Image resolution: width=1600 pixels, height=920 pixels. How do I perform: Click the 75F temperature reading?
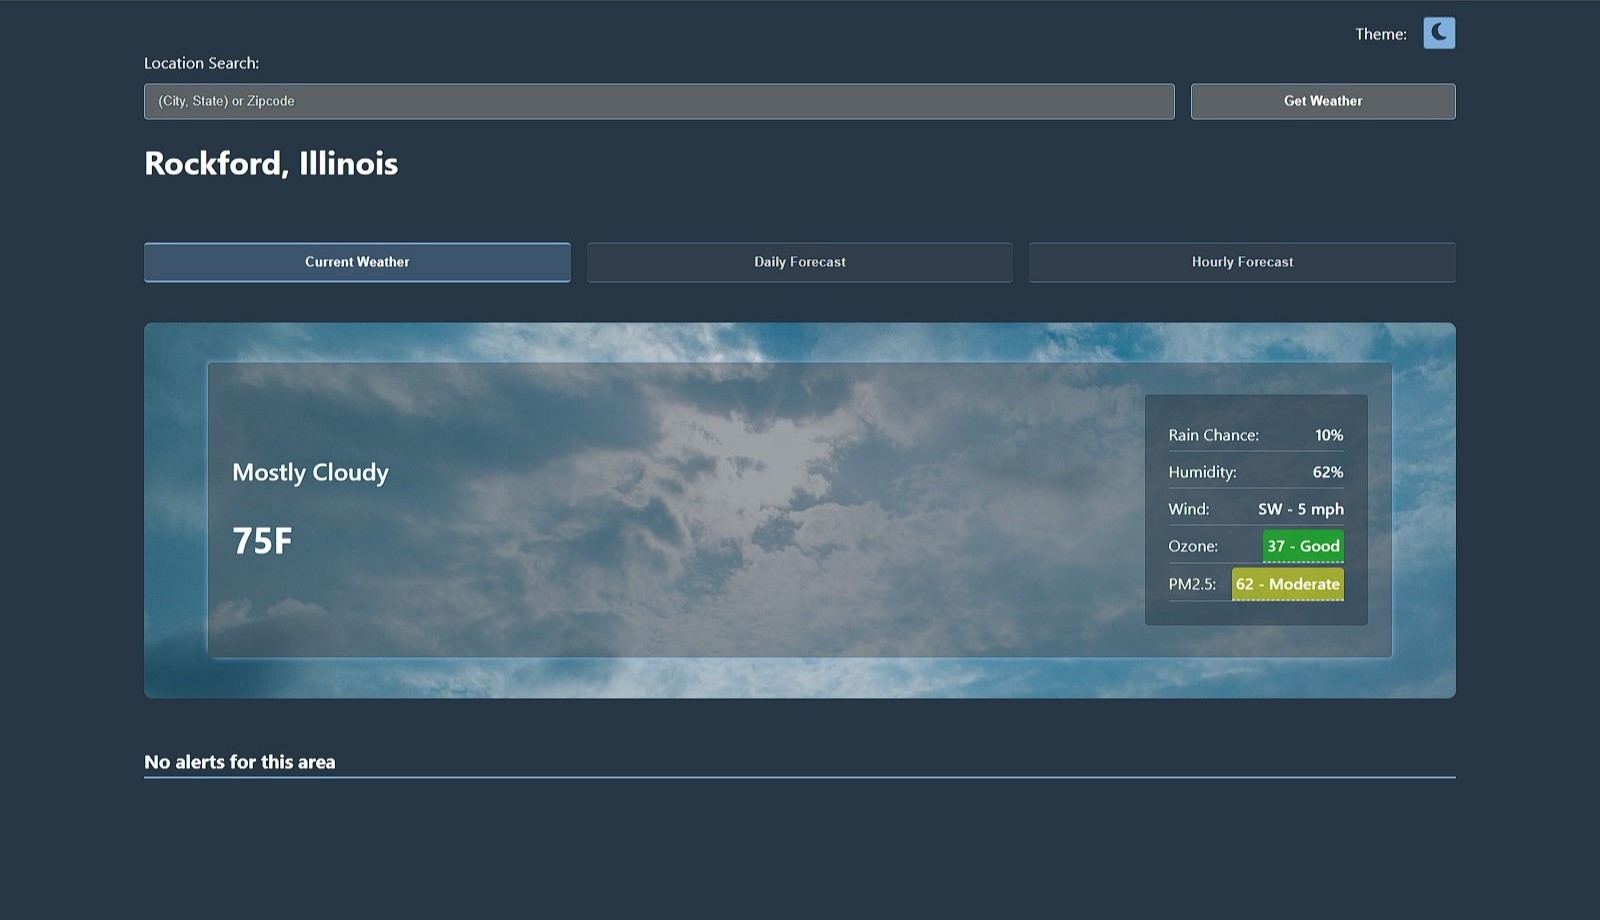click(x=262, y=541)
